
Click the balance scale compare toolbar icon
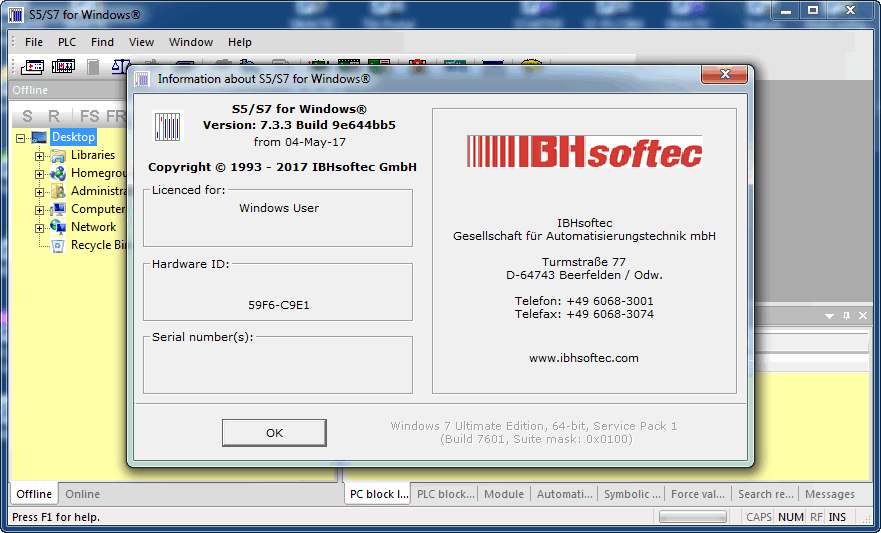120,67
